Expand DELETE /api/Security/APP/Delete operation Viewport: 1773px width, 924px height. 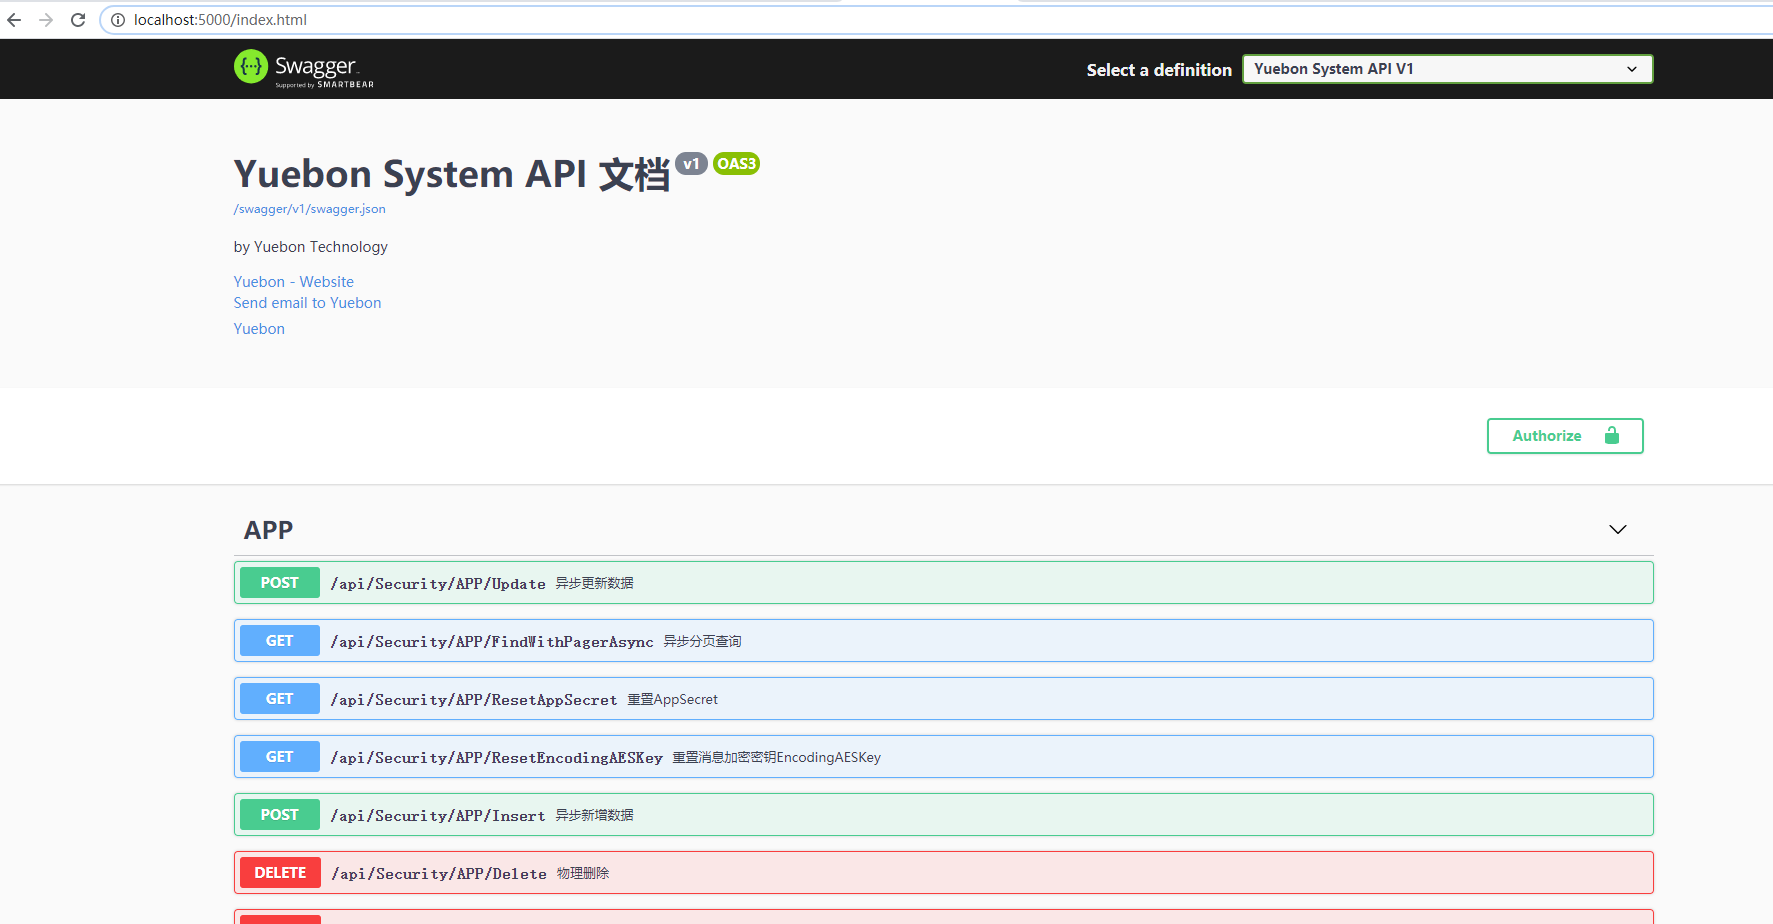943,873
